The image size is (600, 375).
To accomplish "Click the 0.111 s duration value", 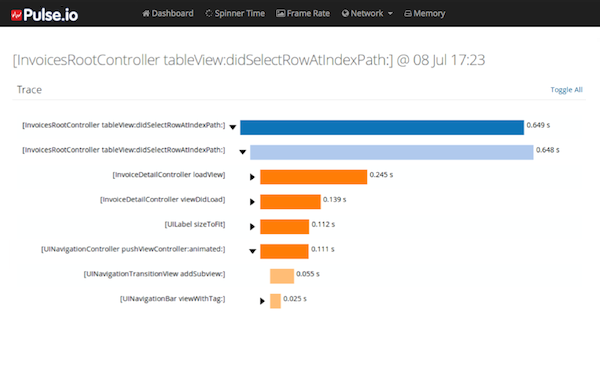I will point(323,249).
